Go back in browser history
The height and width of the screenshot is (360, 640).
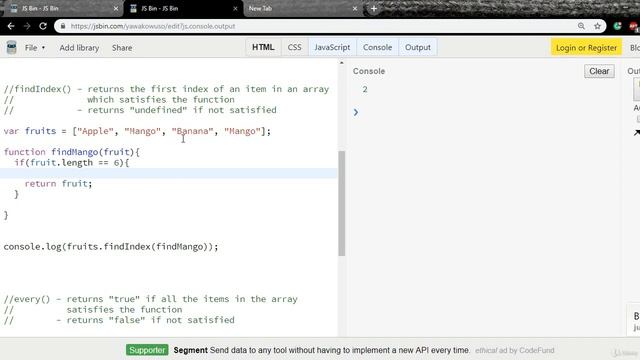(x=11, y=26)
